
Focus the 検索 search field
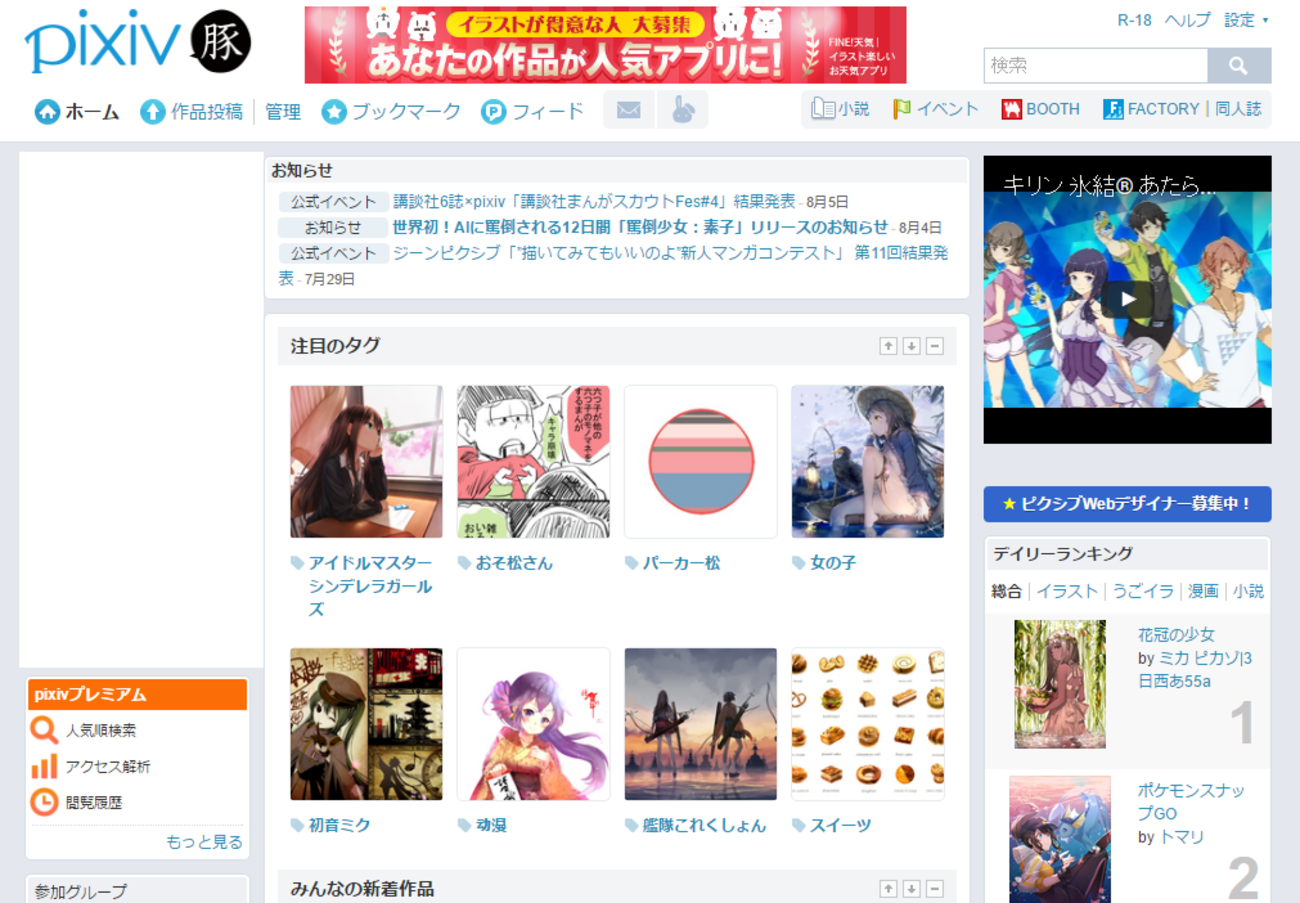[x=1095, y=66]
